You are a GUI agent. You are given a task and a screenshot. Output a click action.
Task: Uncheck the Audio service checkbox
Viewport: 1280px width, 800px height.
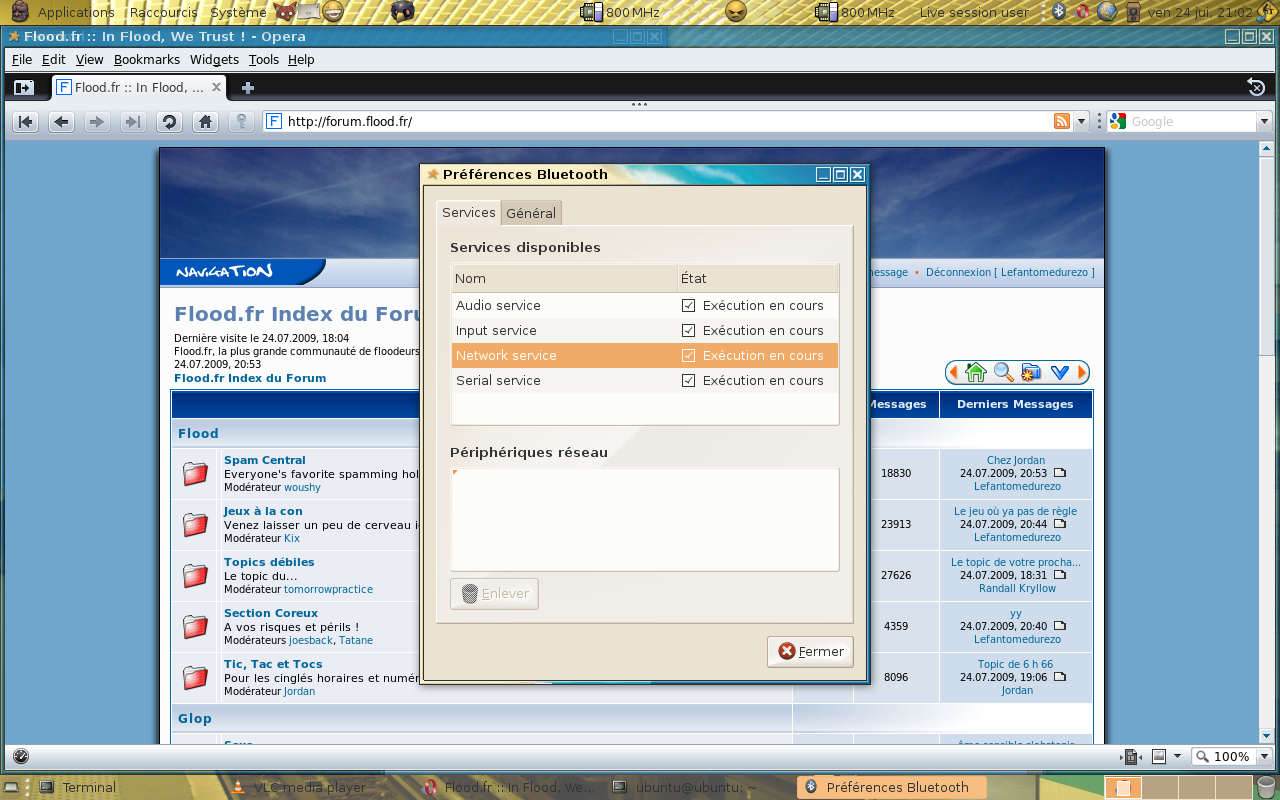(688, 305)
